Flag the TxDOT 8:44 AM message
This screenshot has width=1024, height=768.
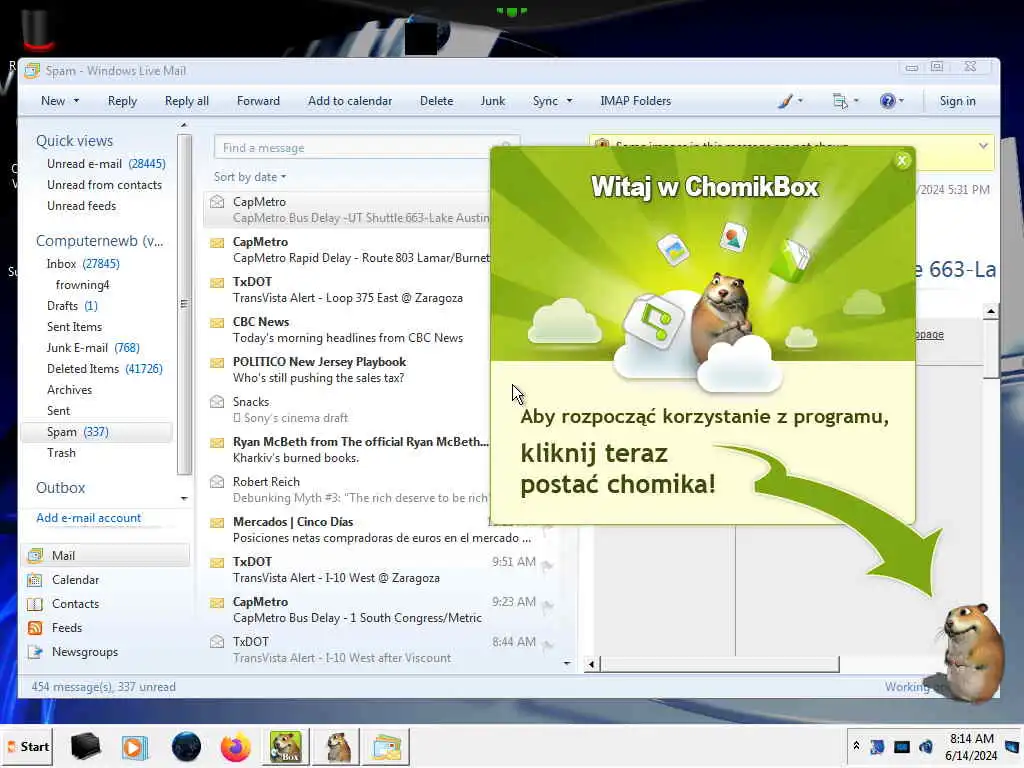coord(547,645)
